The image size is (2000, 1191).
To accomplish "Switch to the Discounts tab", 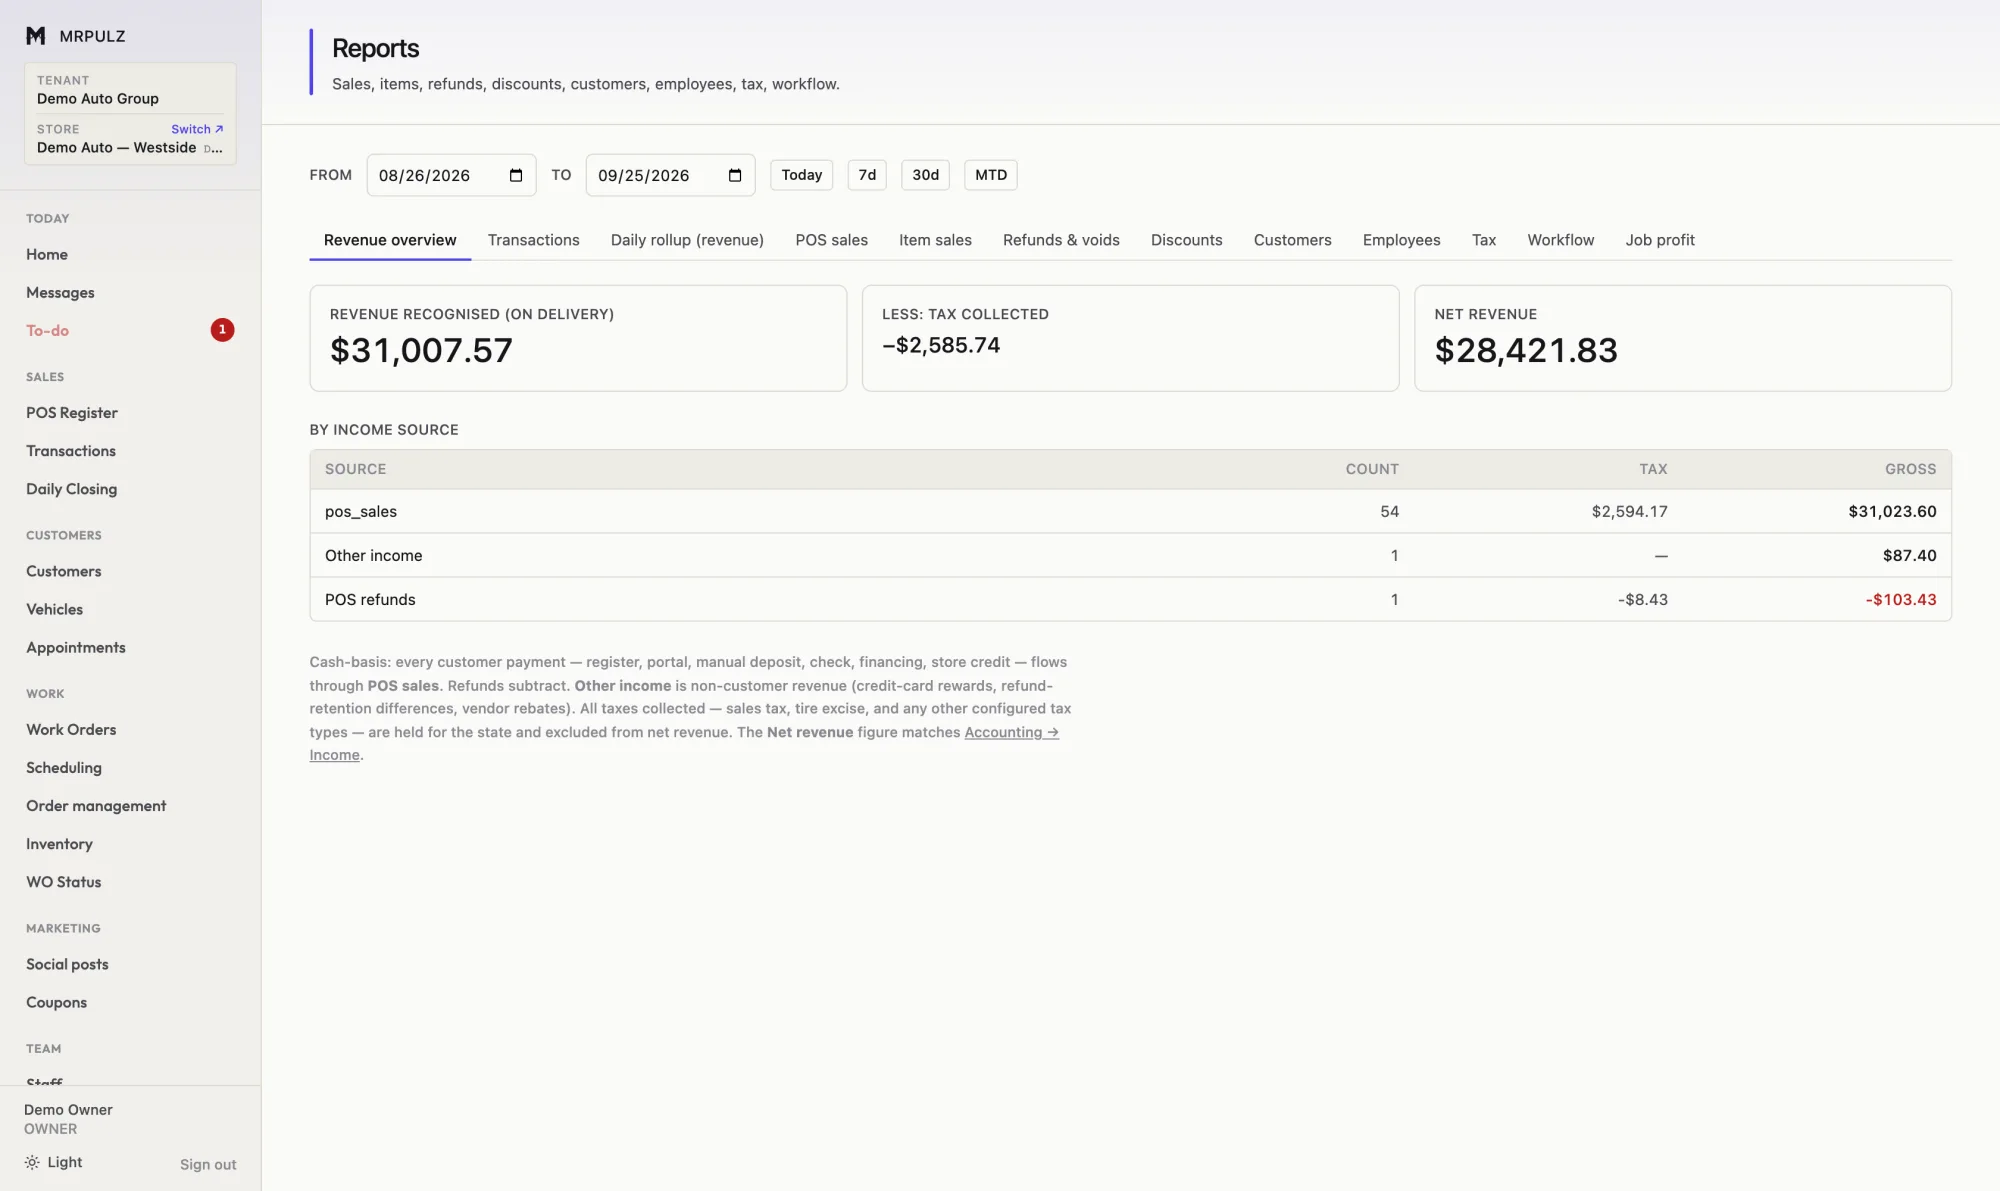I will pos(1186,240).
